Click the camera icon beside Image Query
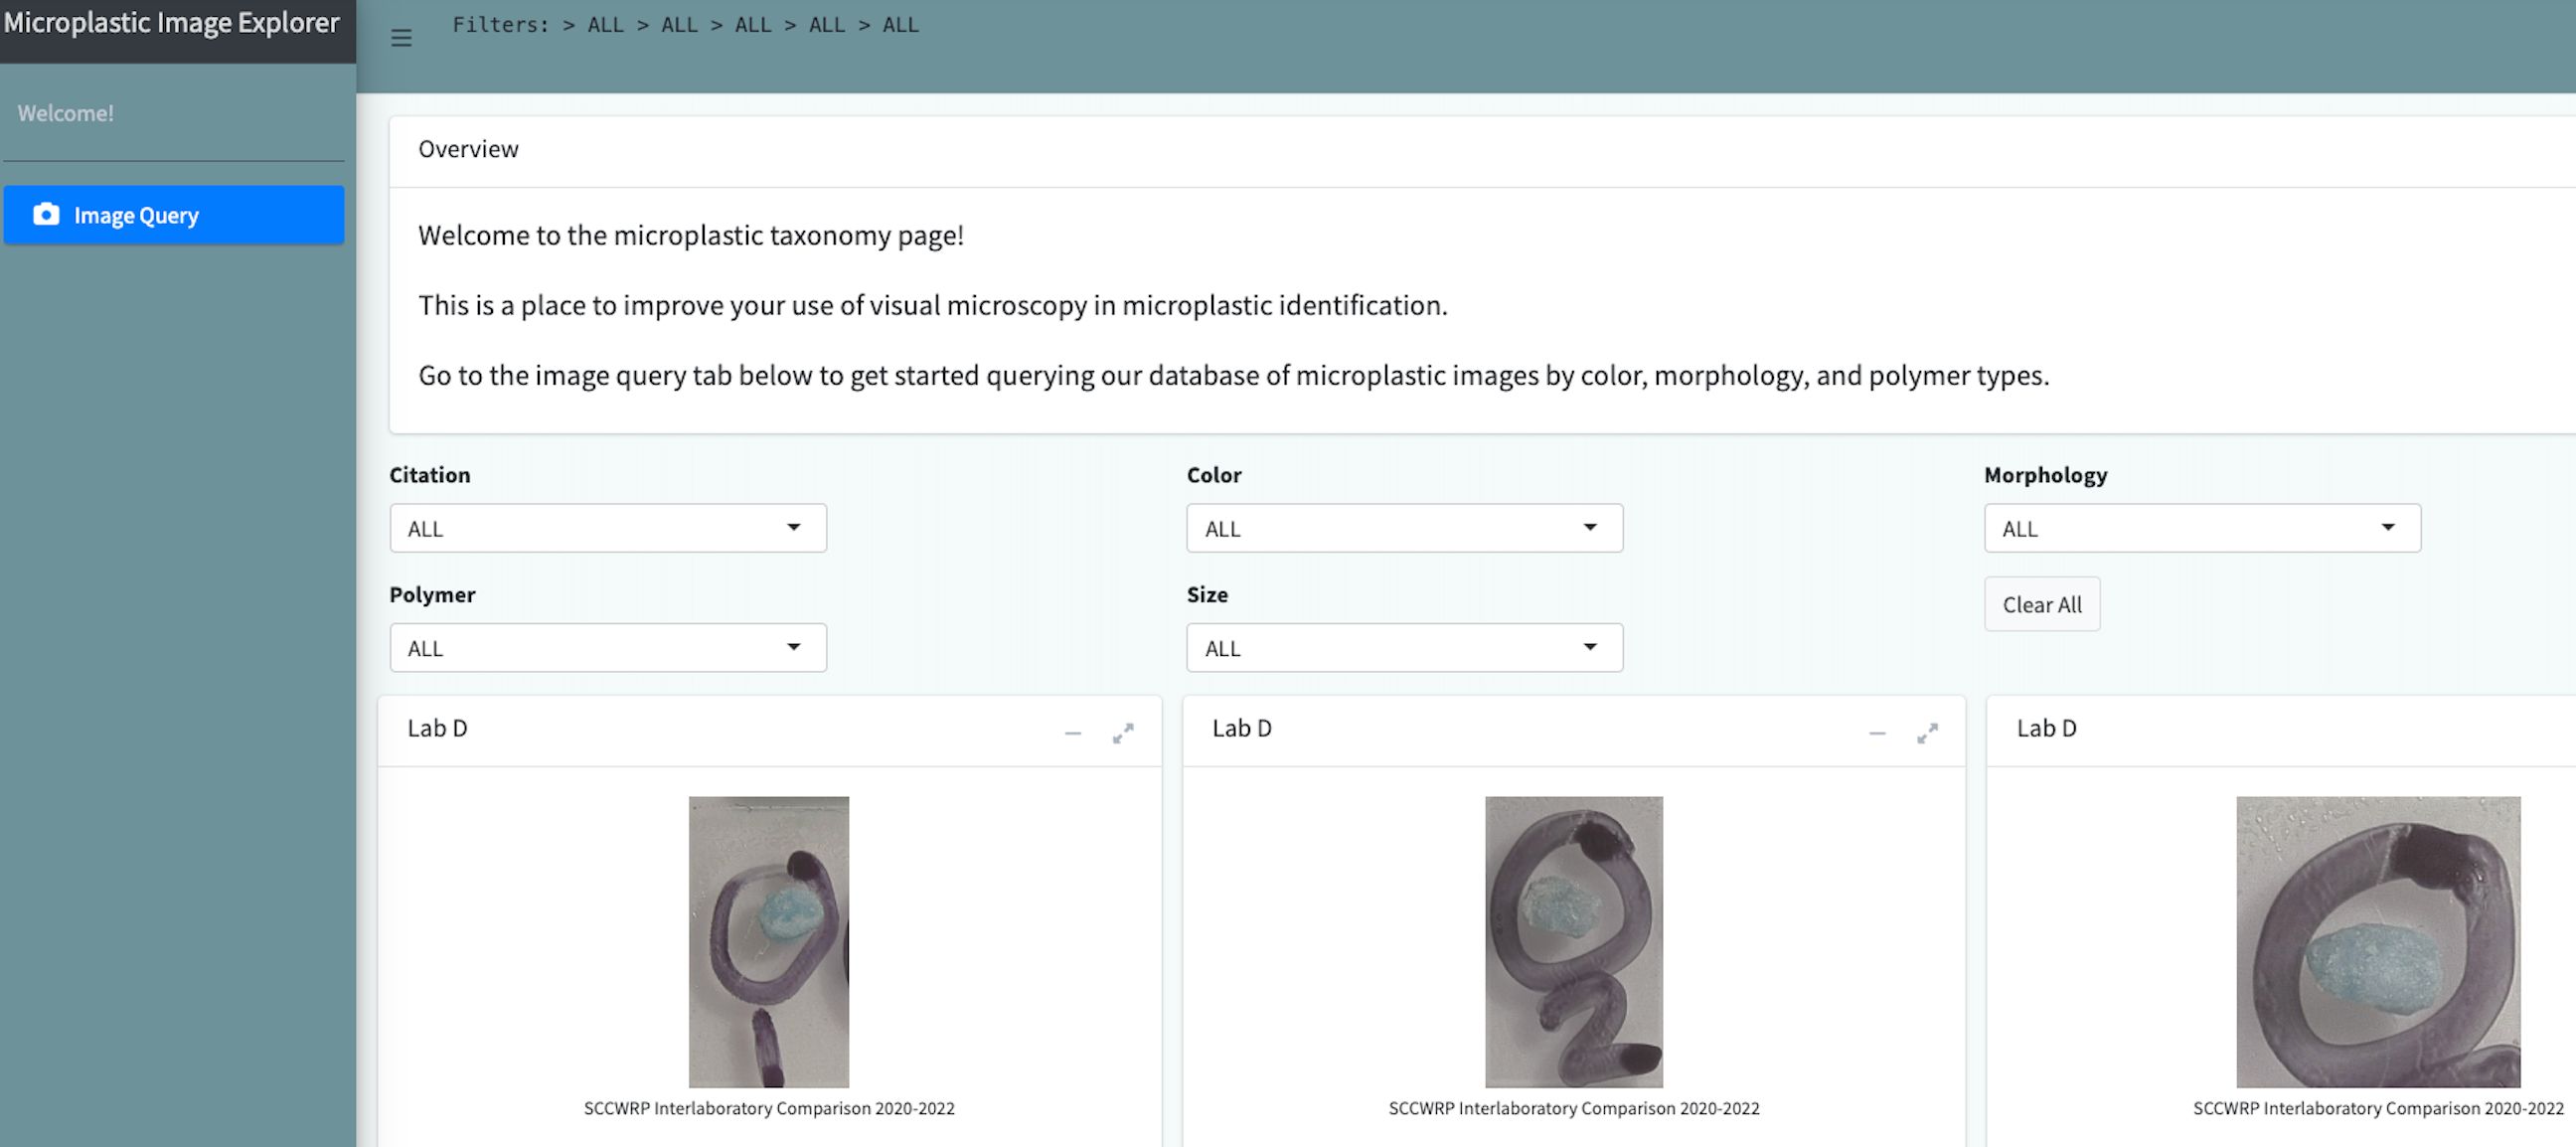Viewport: 2576px width, 1147px height. click(46, 214)
